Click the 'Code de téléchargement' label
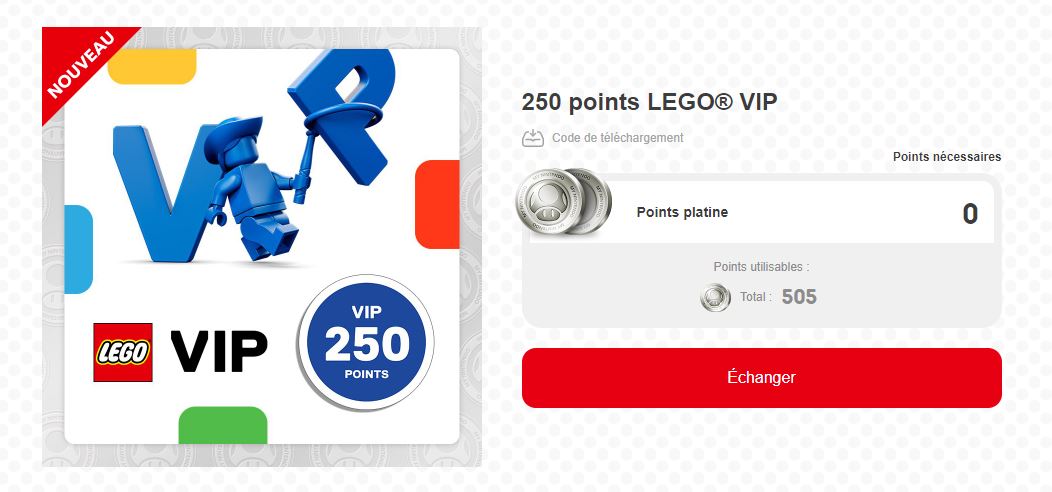The height and width of the screenshot is (492, 1052). pos(618,138)
